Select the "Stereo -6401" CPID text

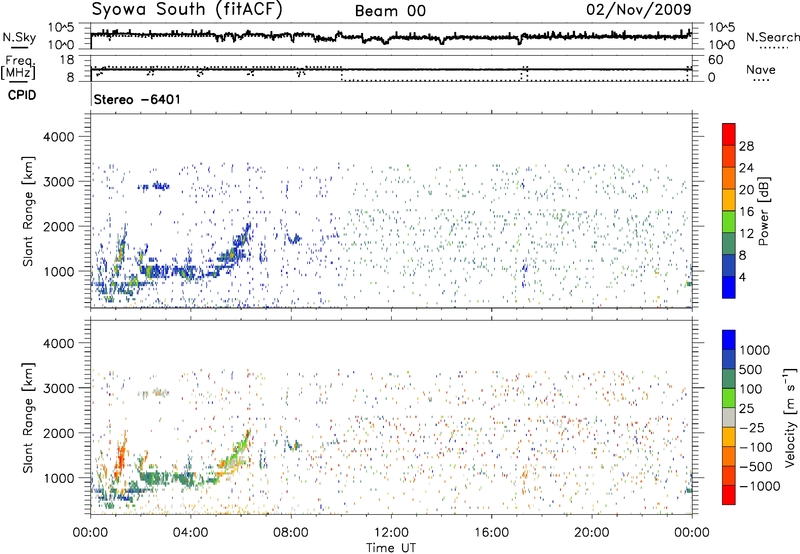137,99
